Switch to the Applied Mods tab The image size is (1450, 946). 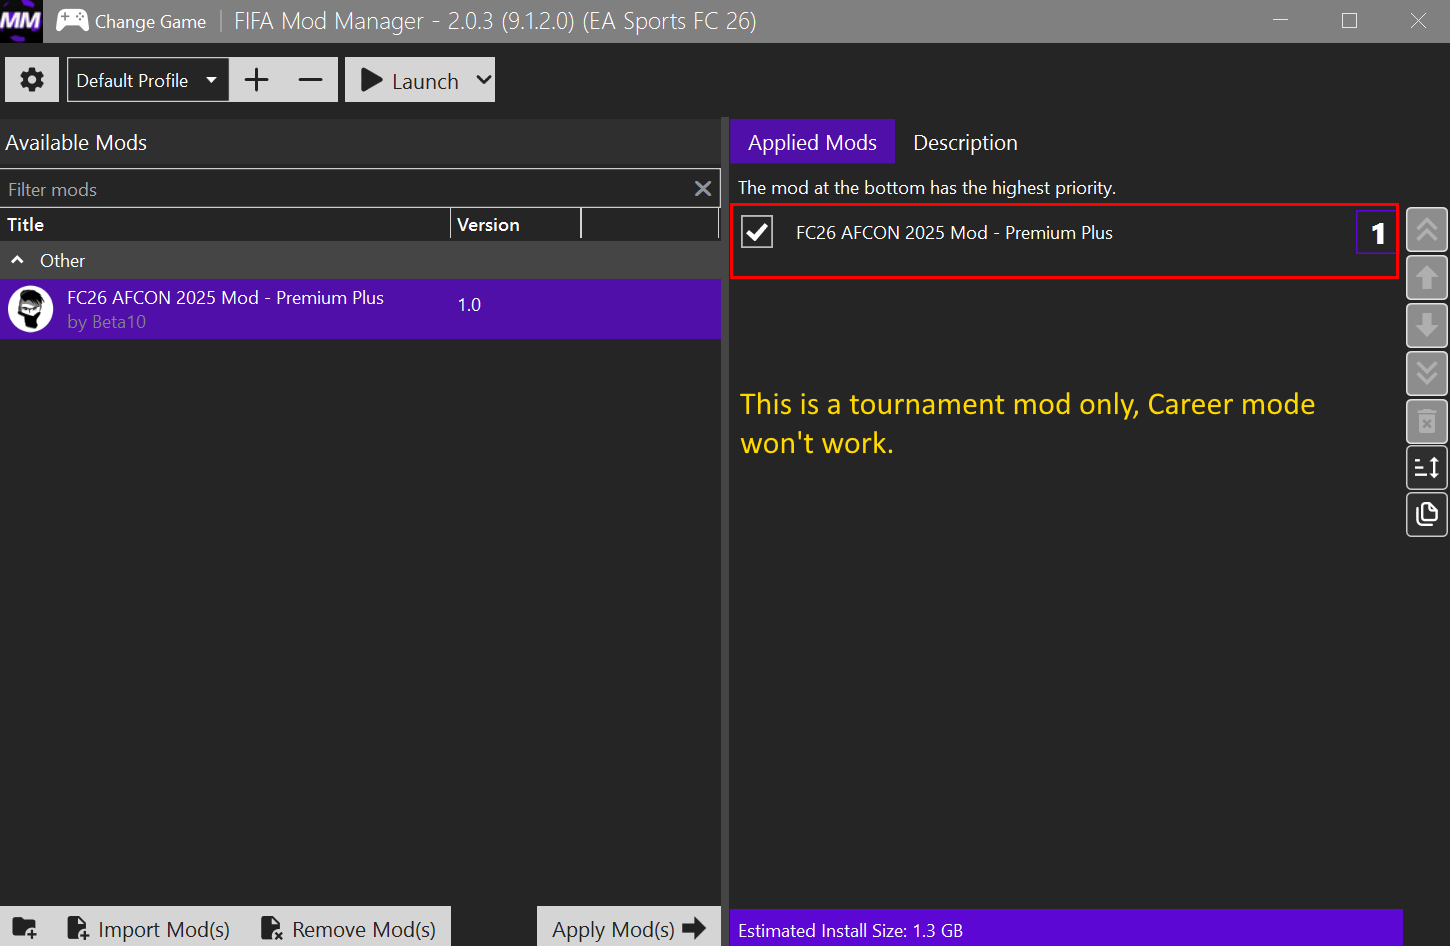(x=812, y=142)
